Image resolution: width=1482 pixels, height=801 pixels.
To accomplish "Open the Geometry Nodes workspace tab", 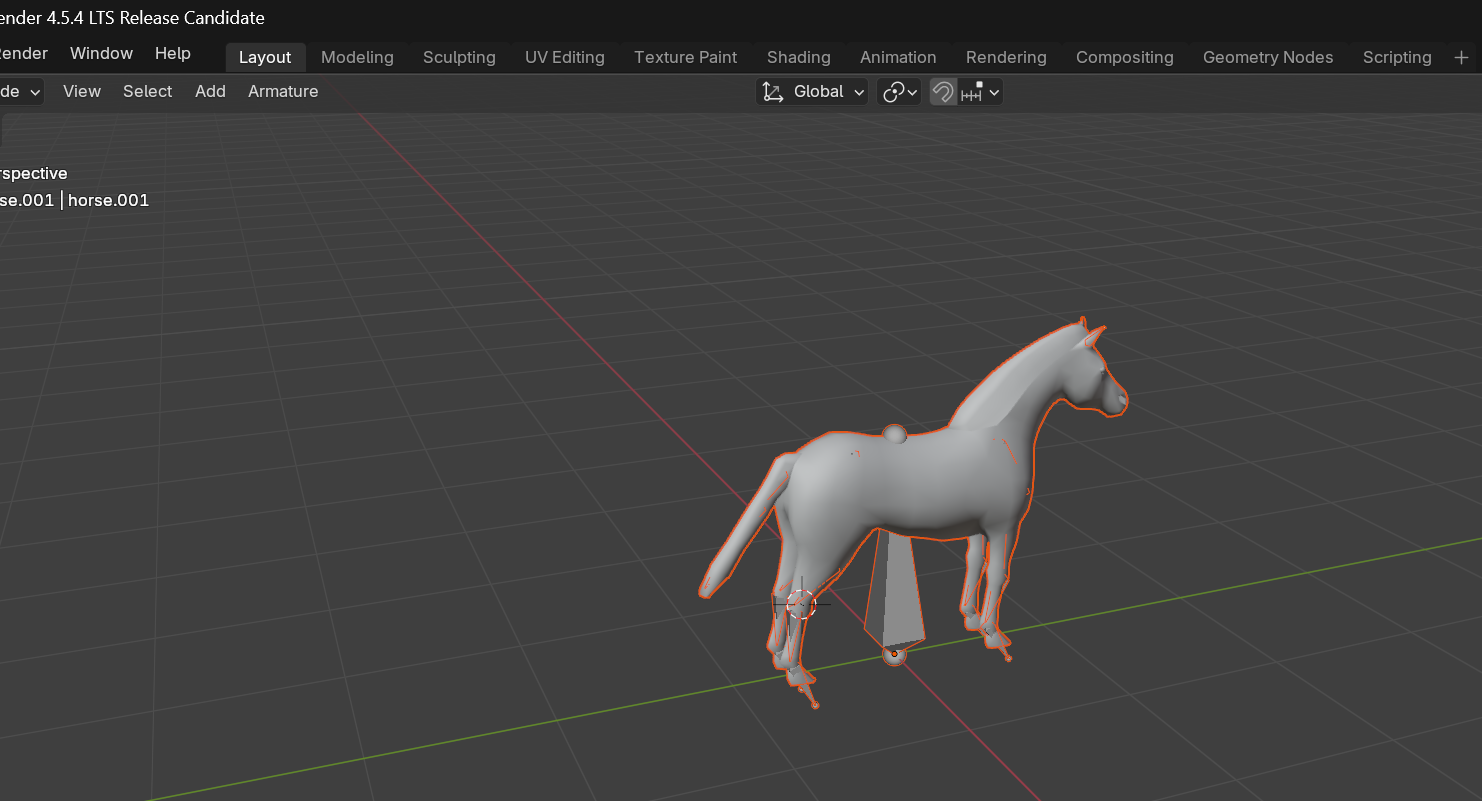I will click(1267, 57).
